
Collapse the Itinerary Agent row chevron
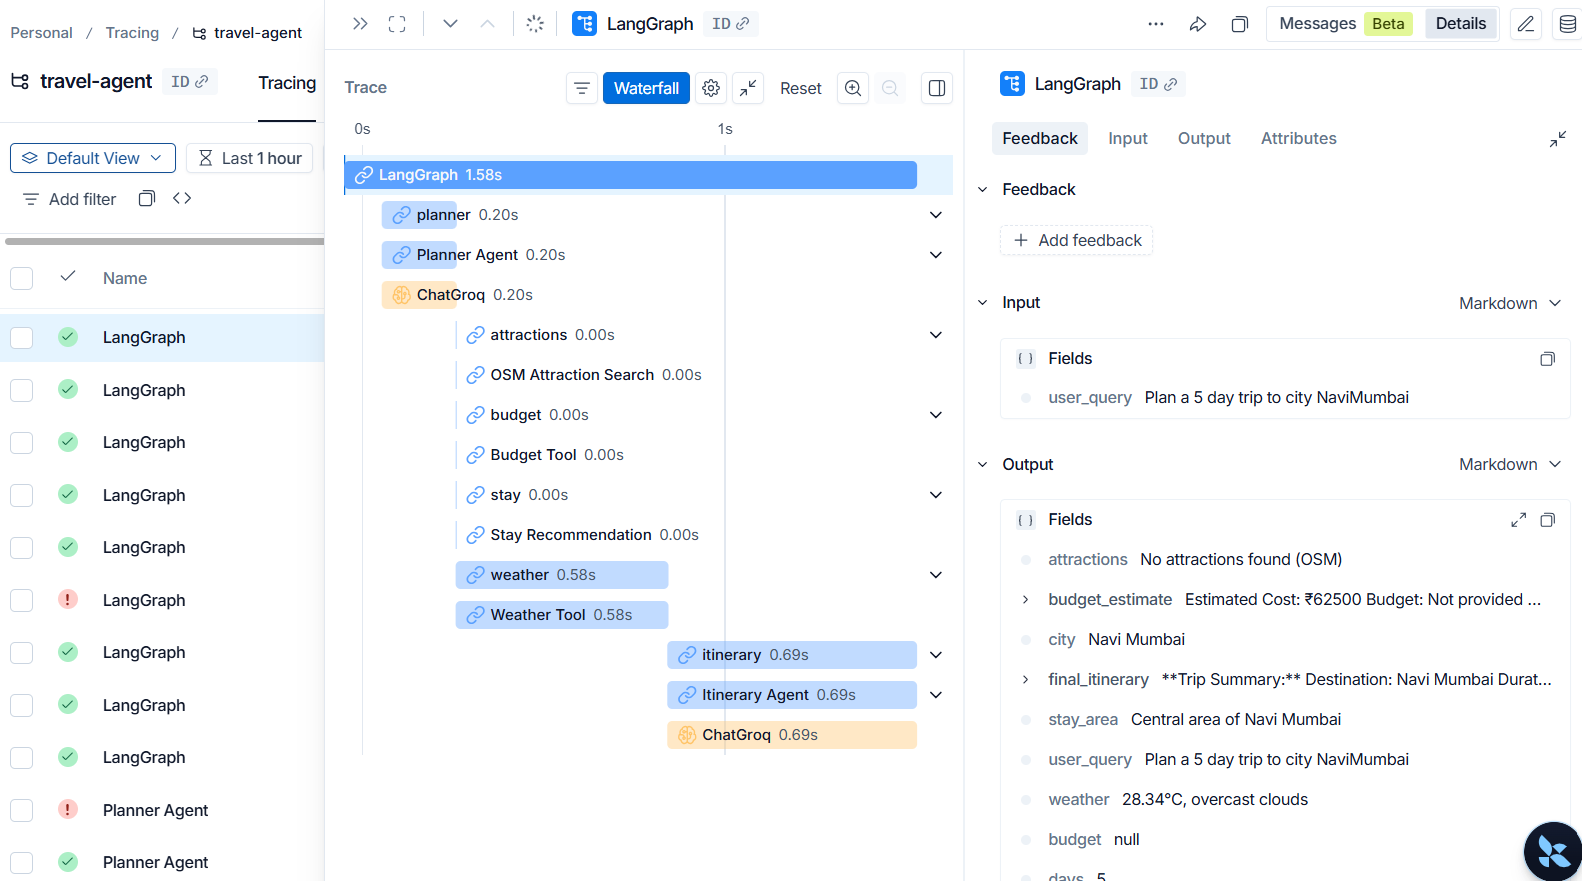936,695
